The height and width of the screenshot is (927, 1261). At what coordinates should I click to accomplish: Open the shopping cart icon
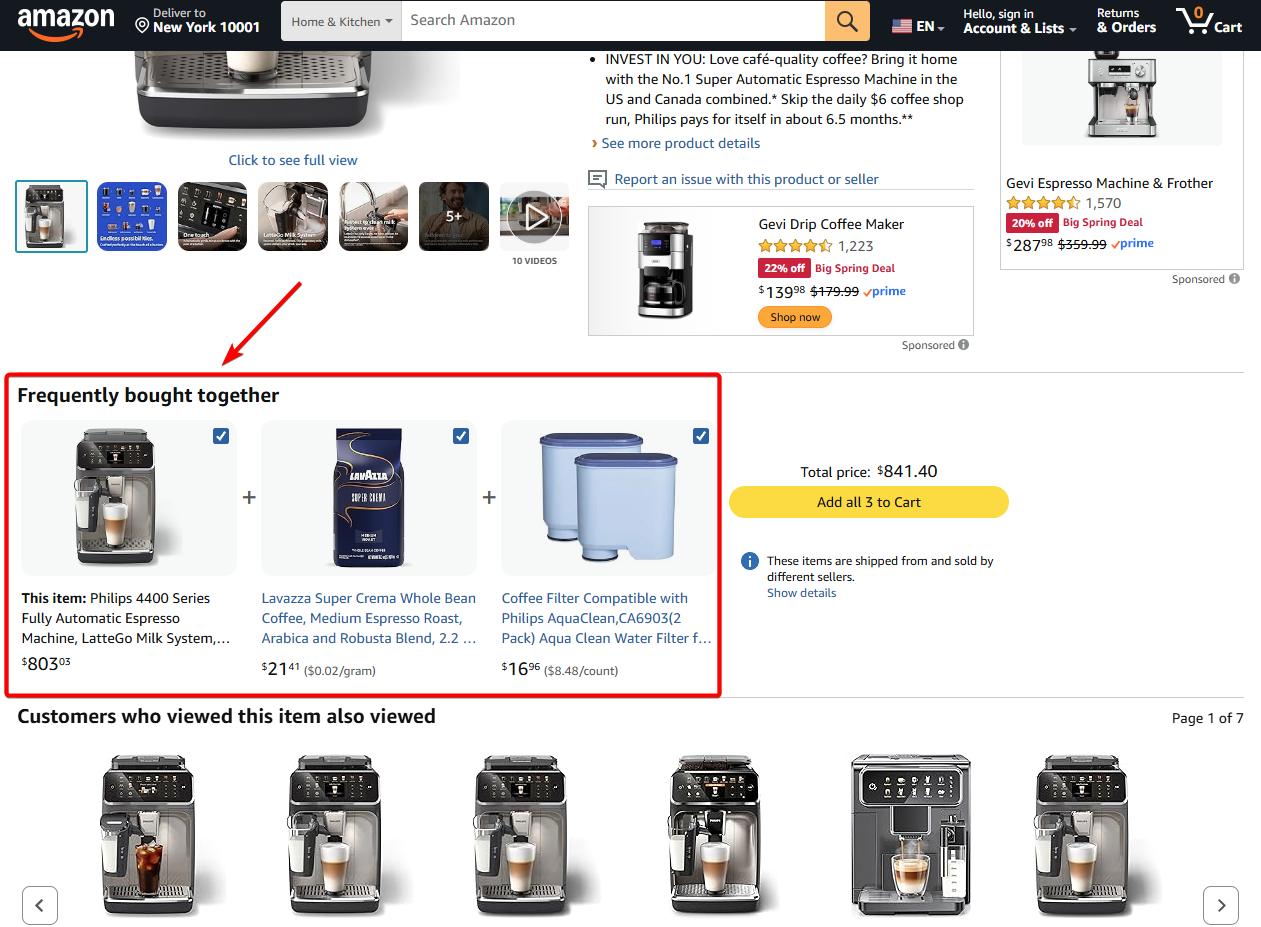click(1209, 21)
